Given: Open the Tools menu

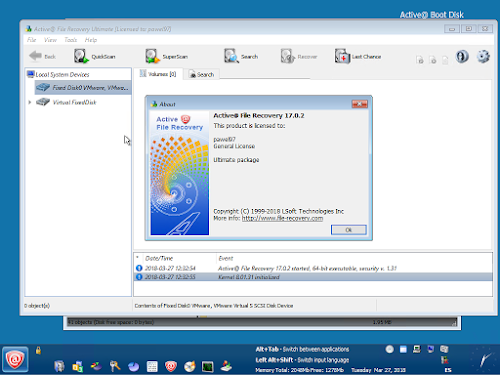Looking at the screenshot, I should [71, 40].
